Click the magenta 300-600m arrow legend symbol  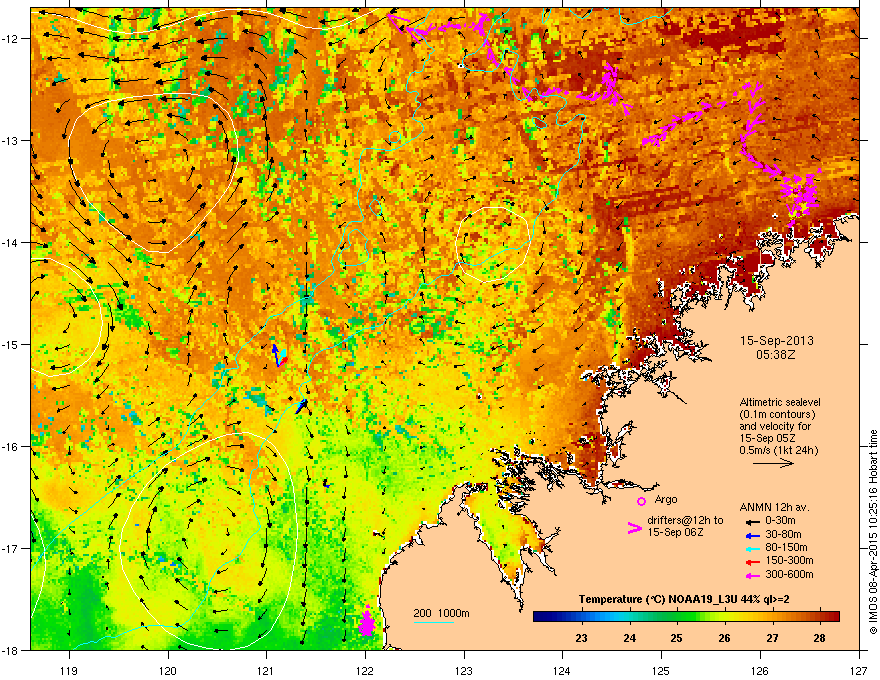tap(752, 576)
